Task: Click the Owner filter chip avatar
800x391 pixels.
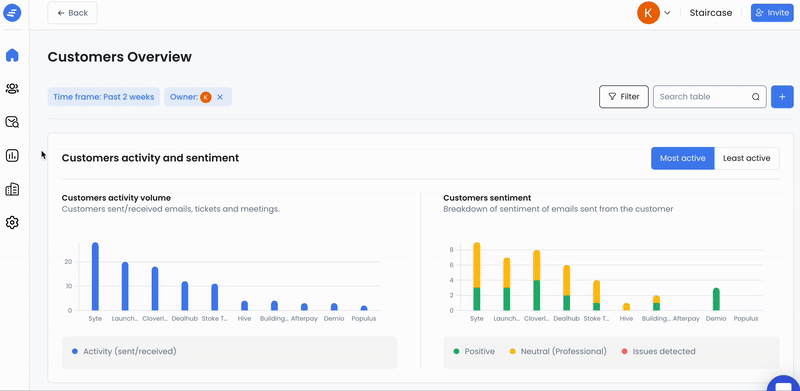Action: (x=206, y=97)
